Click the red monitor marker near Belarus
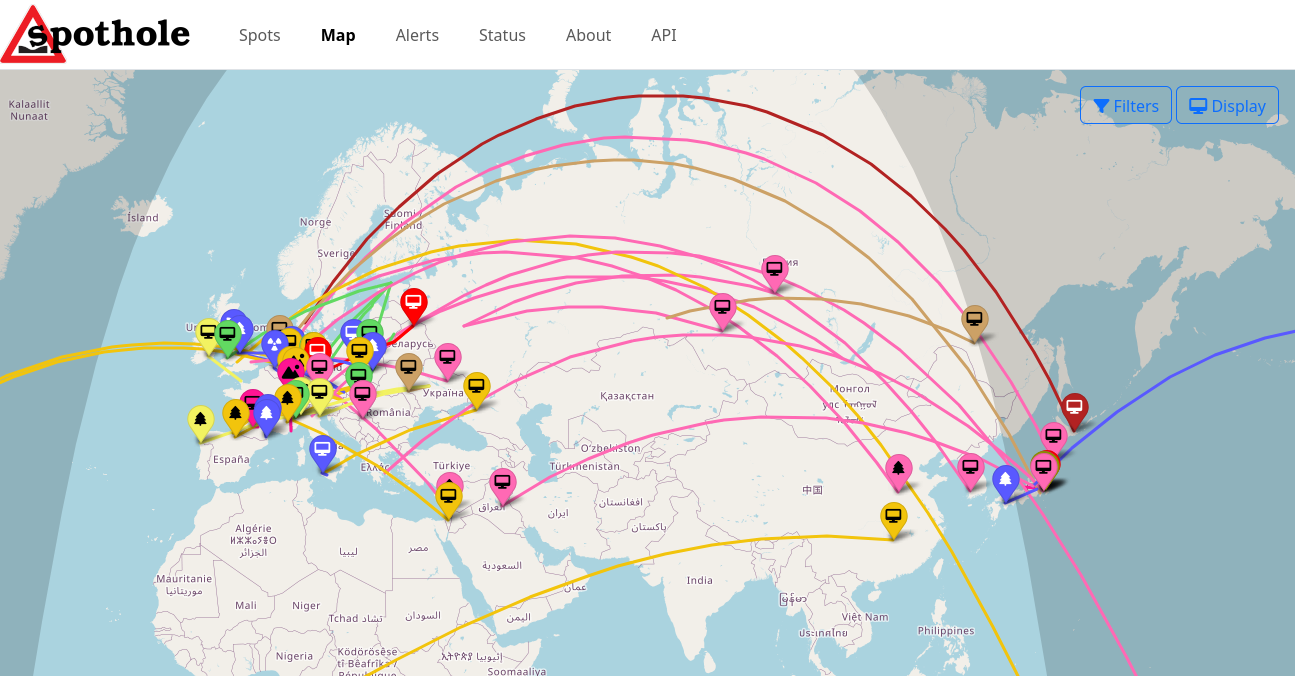 click(x=414, y=302)
